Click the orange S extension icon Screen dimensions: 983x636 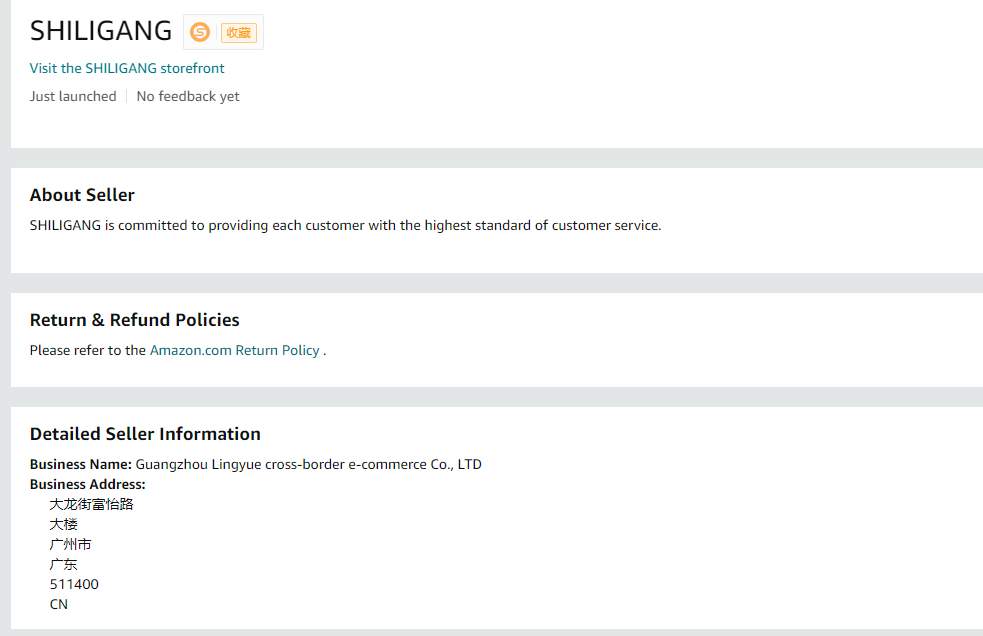(x=200, y=32)
